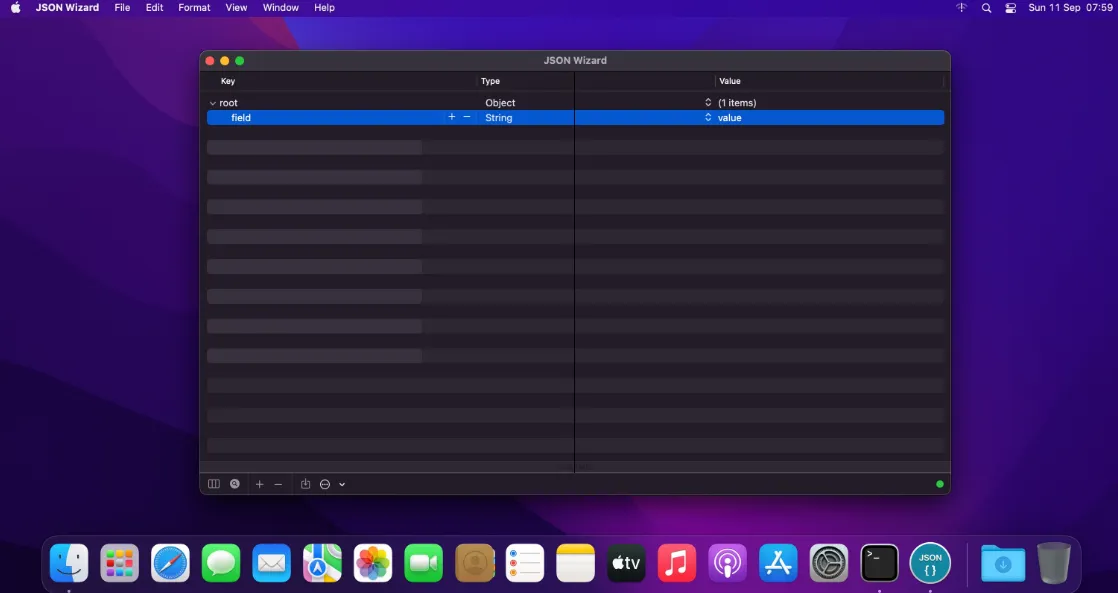
Task: Open the Apple menu
Action: [16, 8]
